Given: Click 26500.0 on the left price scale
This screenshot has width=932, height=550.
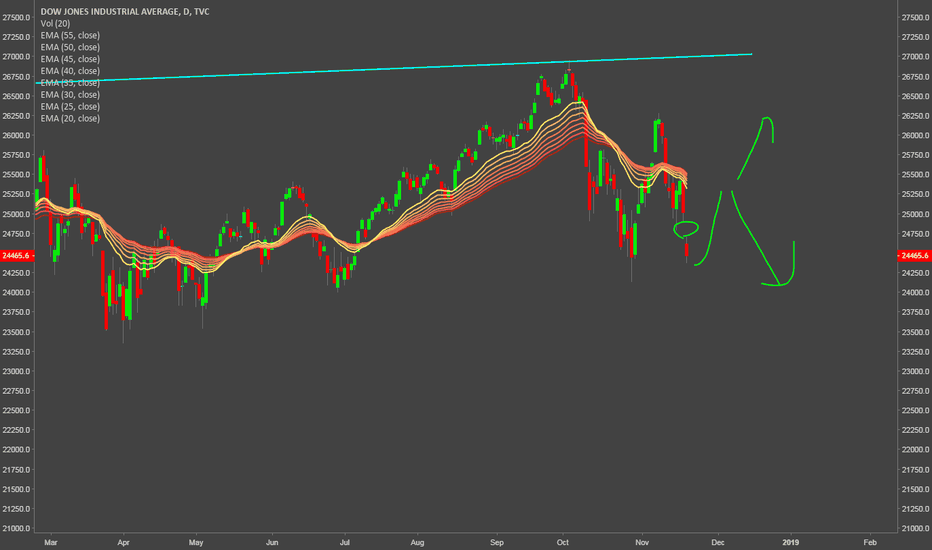Looking at the screenshot, I should tap(16, 96).
